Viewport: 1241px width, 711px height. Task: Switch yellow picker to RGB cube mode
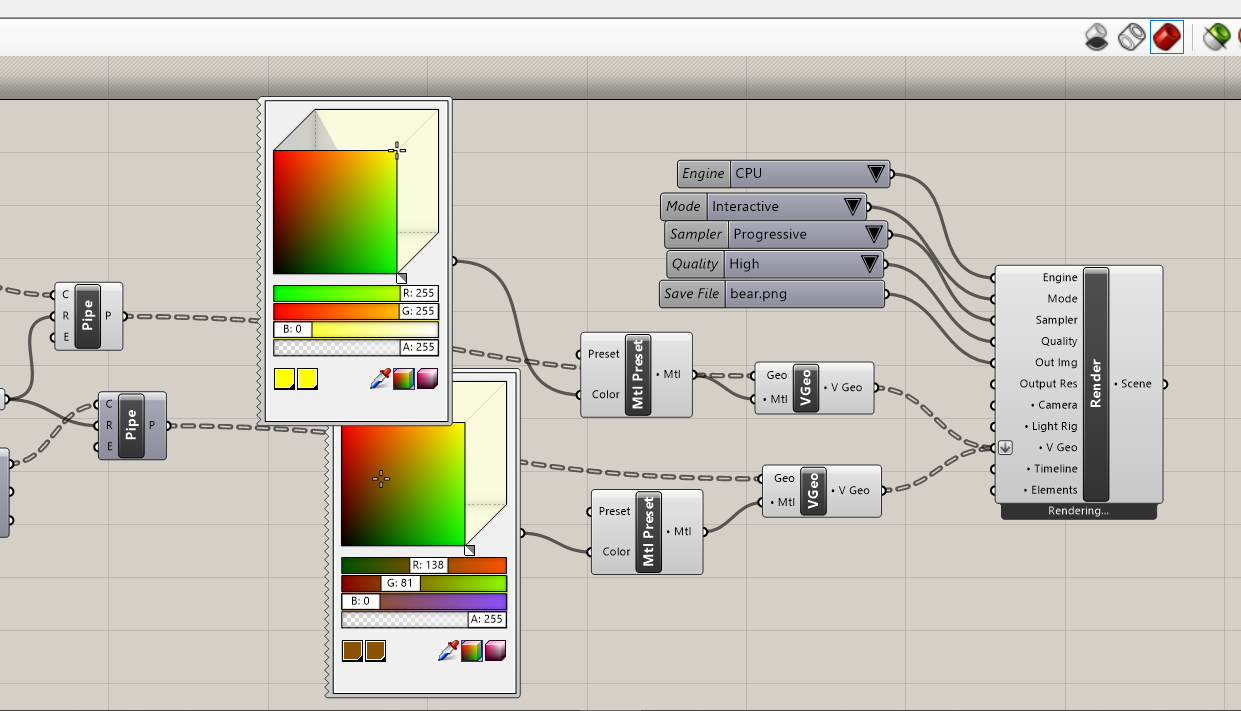404,379
